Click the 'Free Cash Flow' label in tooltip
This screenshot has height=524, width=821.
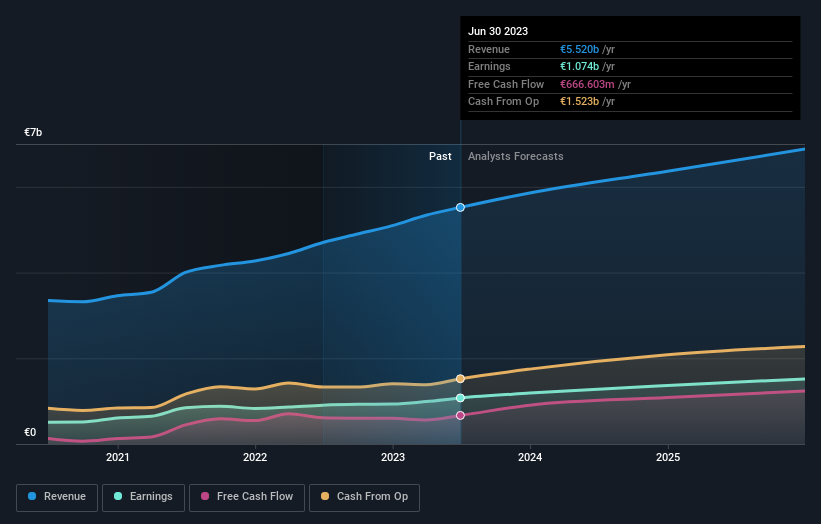pos(506,84)
